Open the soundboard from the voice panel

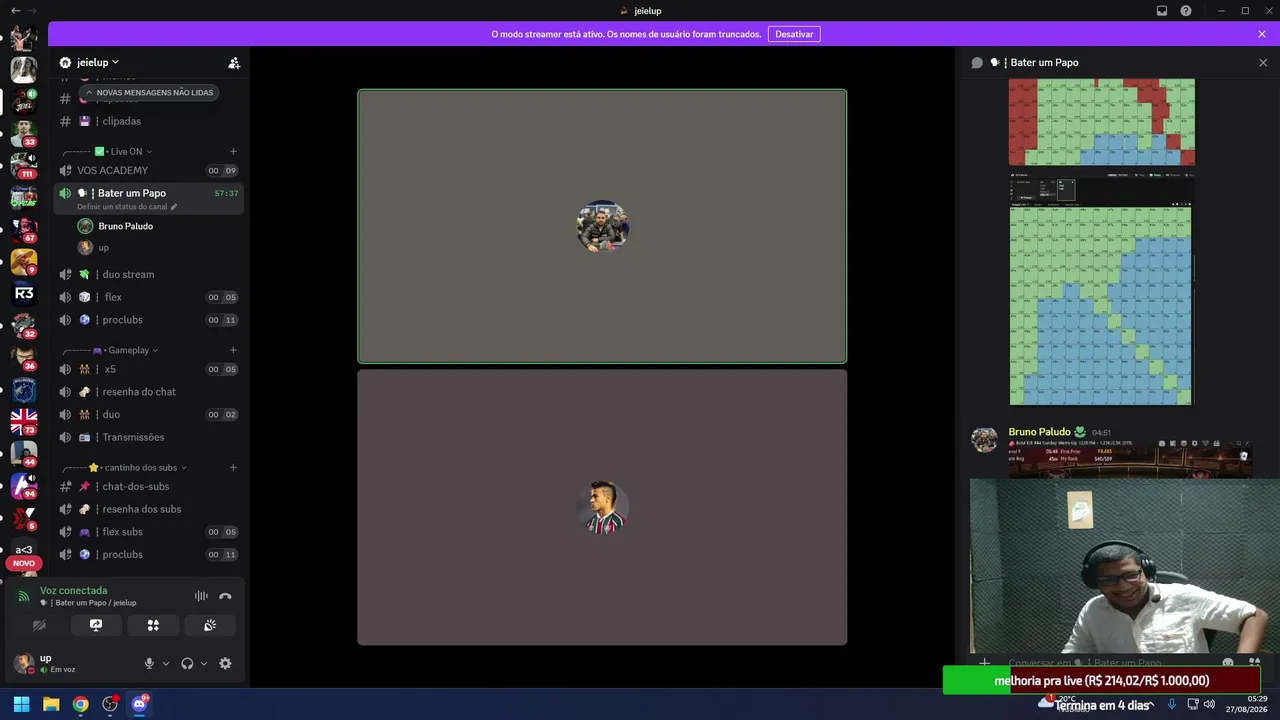[210, 625]
